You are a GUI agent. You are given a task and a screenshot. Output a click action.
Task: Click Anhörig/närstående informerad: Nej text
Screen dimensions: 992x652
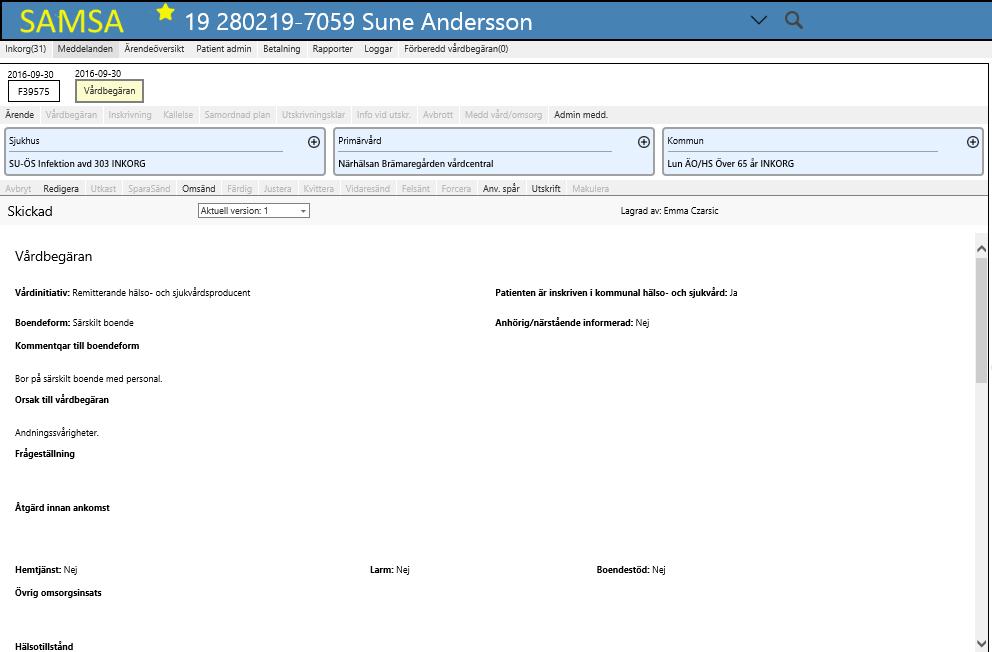tap(572, 323)
